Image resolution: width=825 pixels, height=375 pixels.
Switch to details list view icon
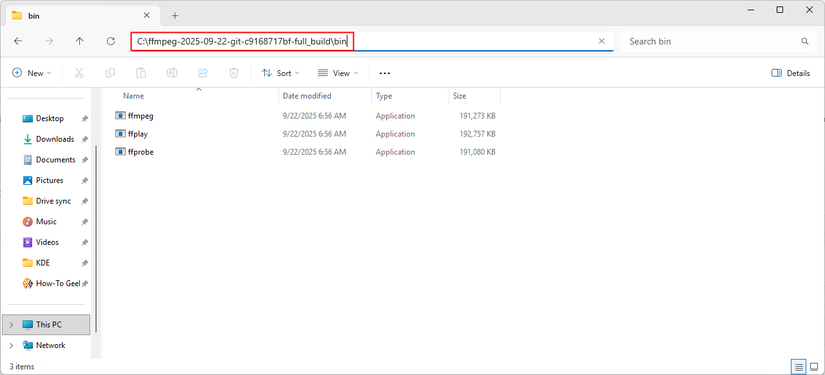click(799, 366)
